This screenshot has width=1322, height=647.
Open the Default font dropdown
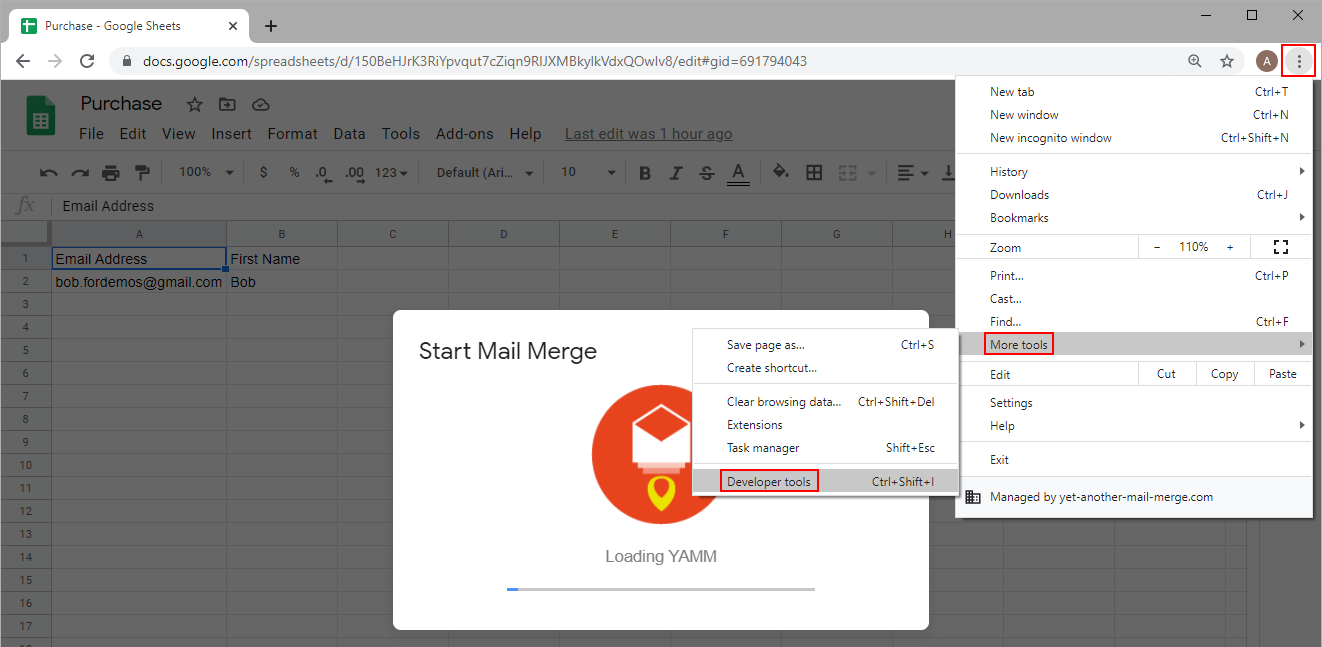coord(484,172)
